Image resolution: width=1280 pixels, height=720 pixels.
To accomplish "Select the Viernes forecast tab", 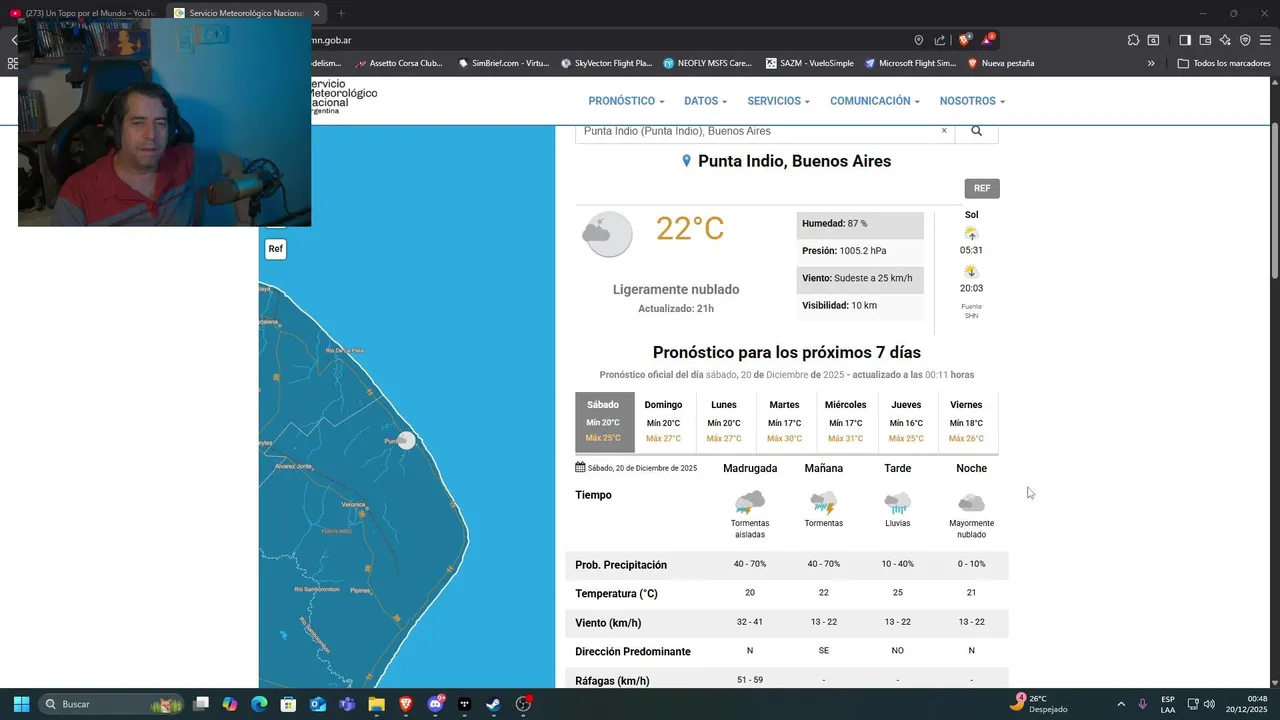I will [966, 423].
